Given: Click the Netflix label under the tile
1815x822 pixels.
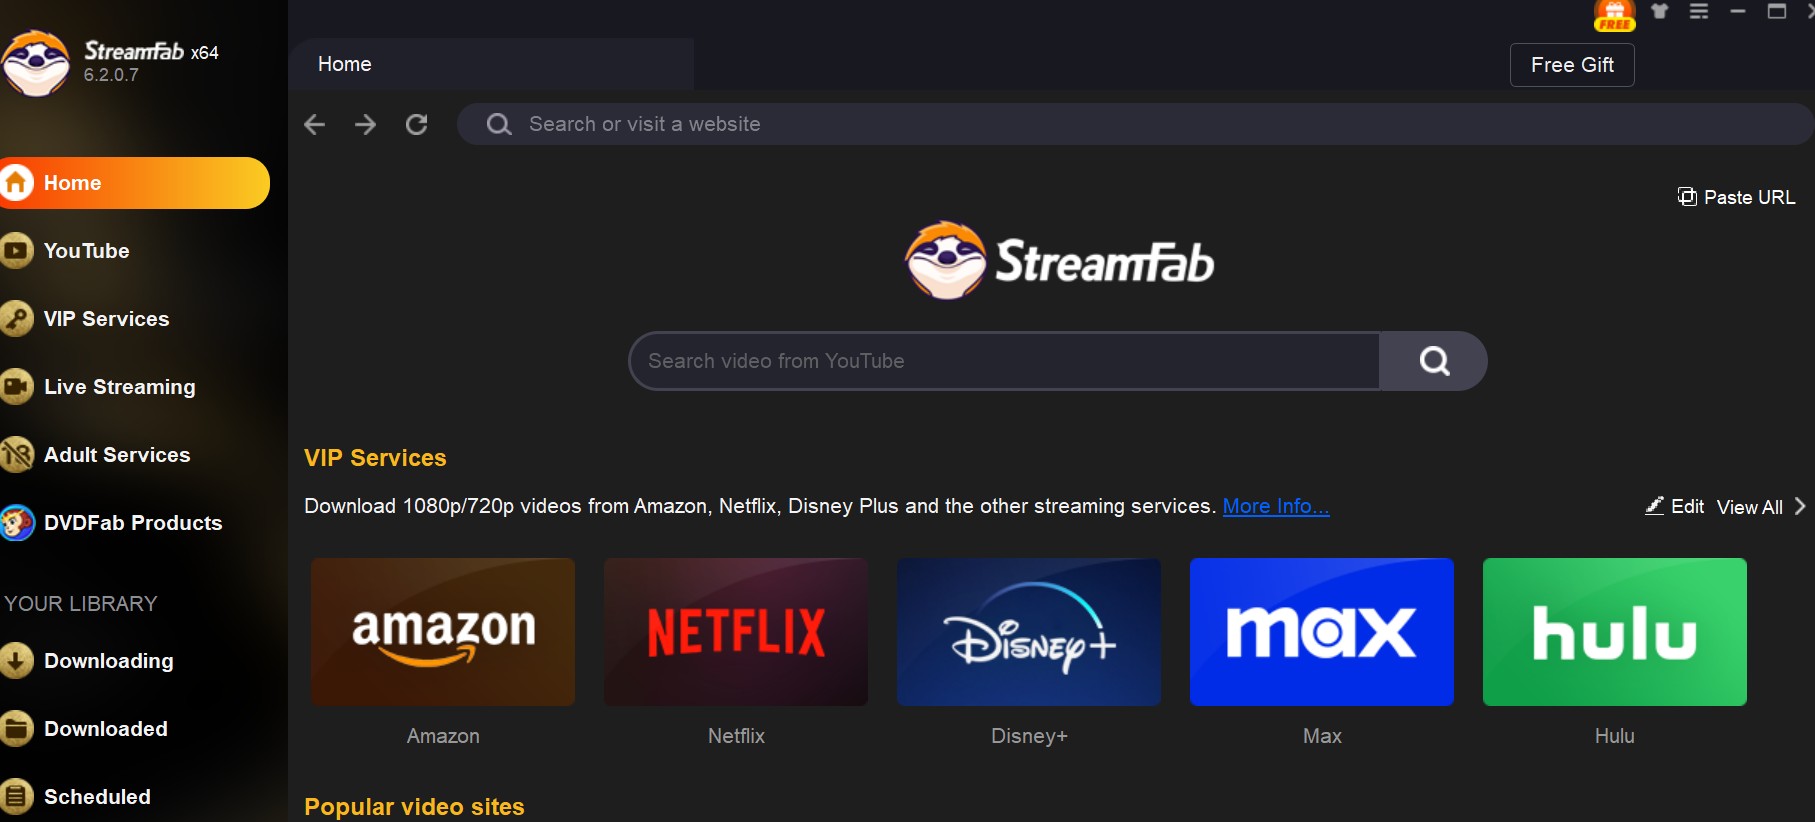Looking at the screenshot, I should pyautogui.click(x=736, y=736).
